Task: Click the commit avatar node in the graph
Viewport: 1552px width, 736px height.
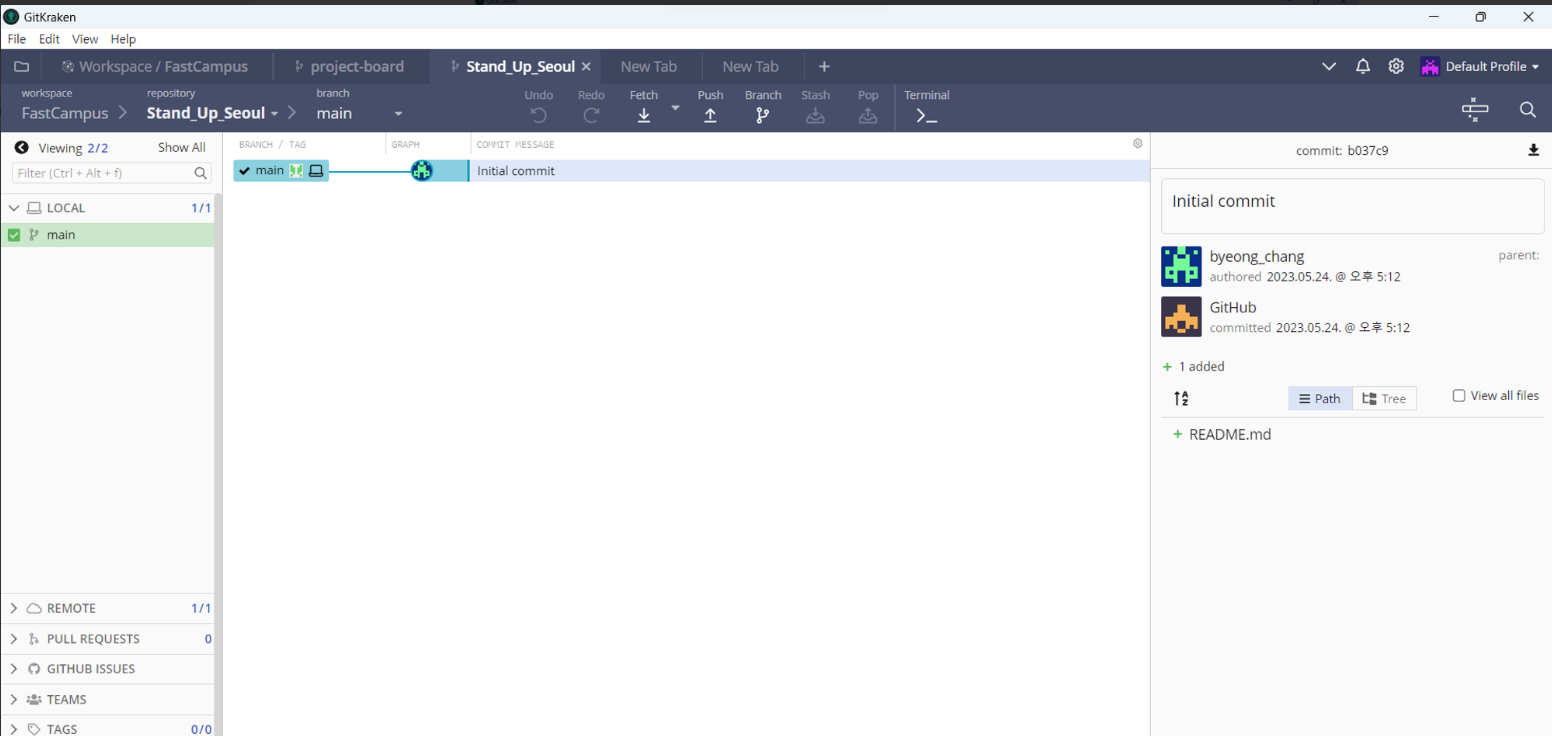Action: click(422, 171)
